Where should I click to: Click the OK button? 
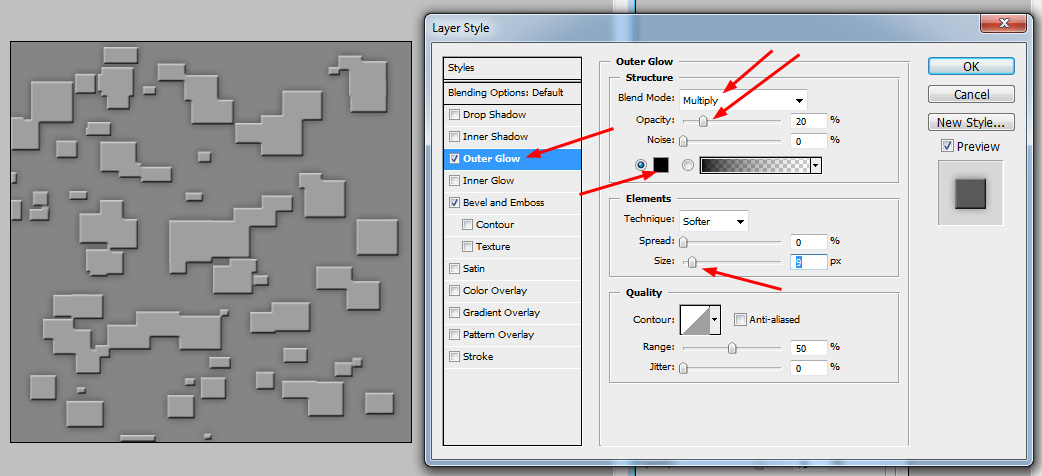pyautogui.click(x=971, y=66)
